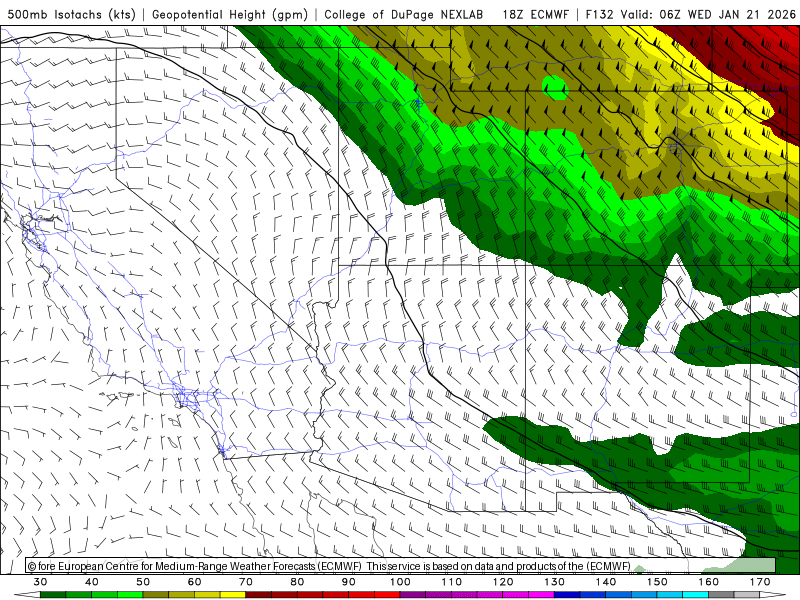Click the "50" legend value

click(143, 582)
